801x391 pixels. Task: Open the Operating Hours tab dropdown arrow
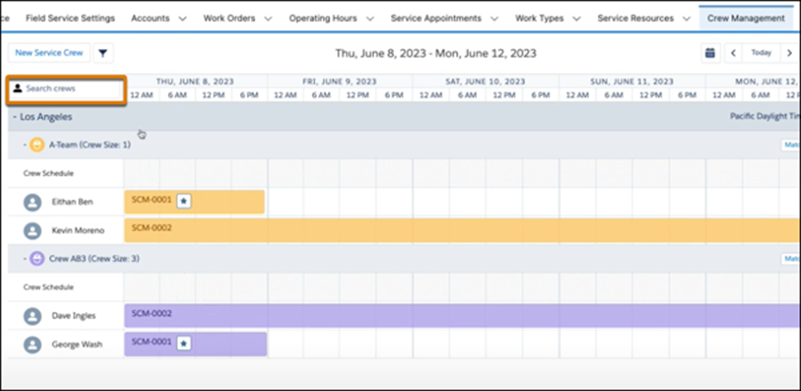click(370, 19)
